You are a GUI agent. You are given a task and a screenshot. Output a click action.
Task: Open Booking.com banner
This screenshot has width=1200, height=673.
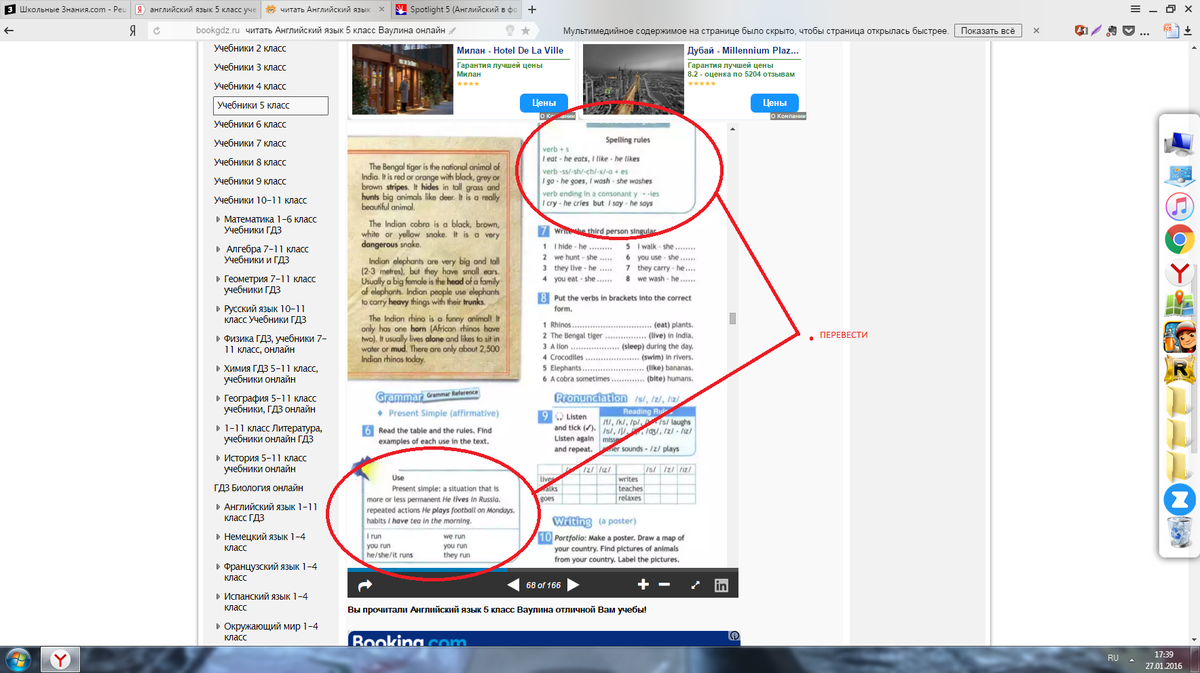(543, 639)
